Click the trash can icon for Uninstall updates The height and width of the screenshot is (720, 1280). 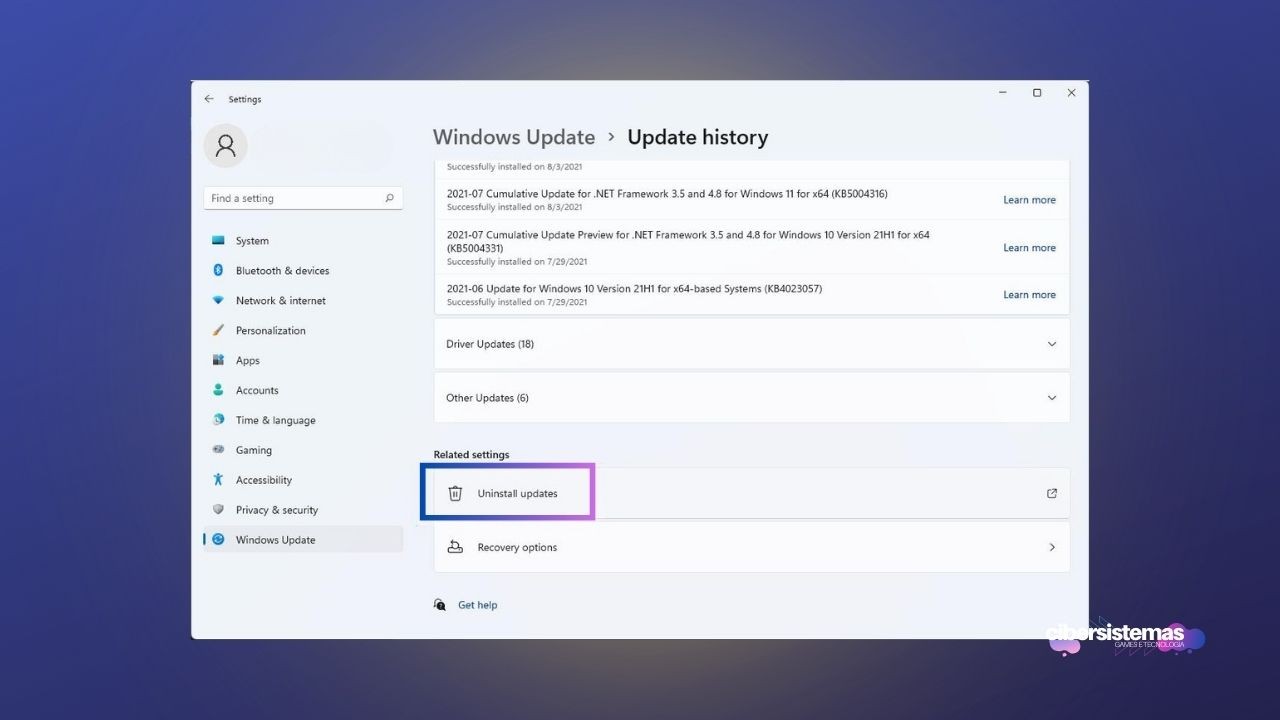tap(455, 493)
